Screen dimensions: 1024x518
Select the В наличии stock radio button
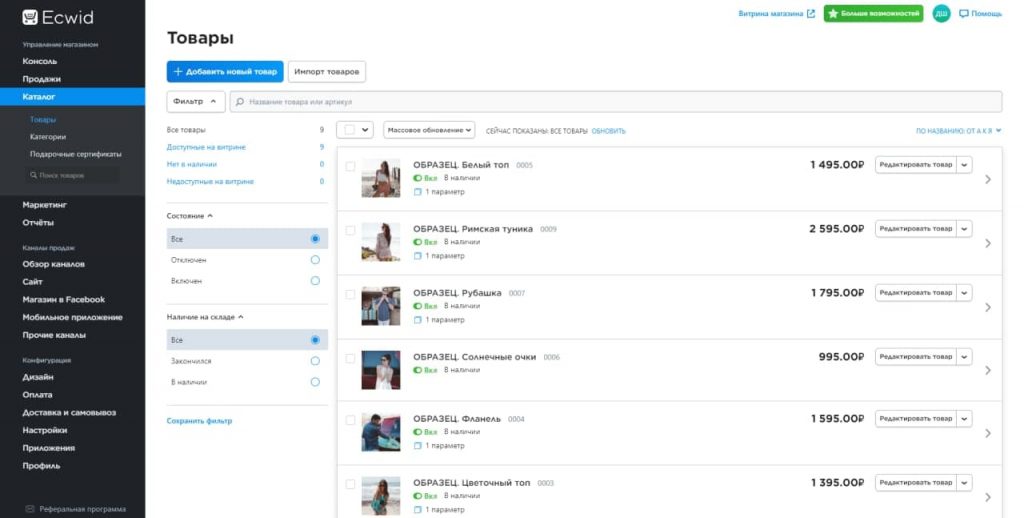pyautogui.click(x=315, y=382)
